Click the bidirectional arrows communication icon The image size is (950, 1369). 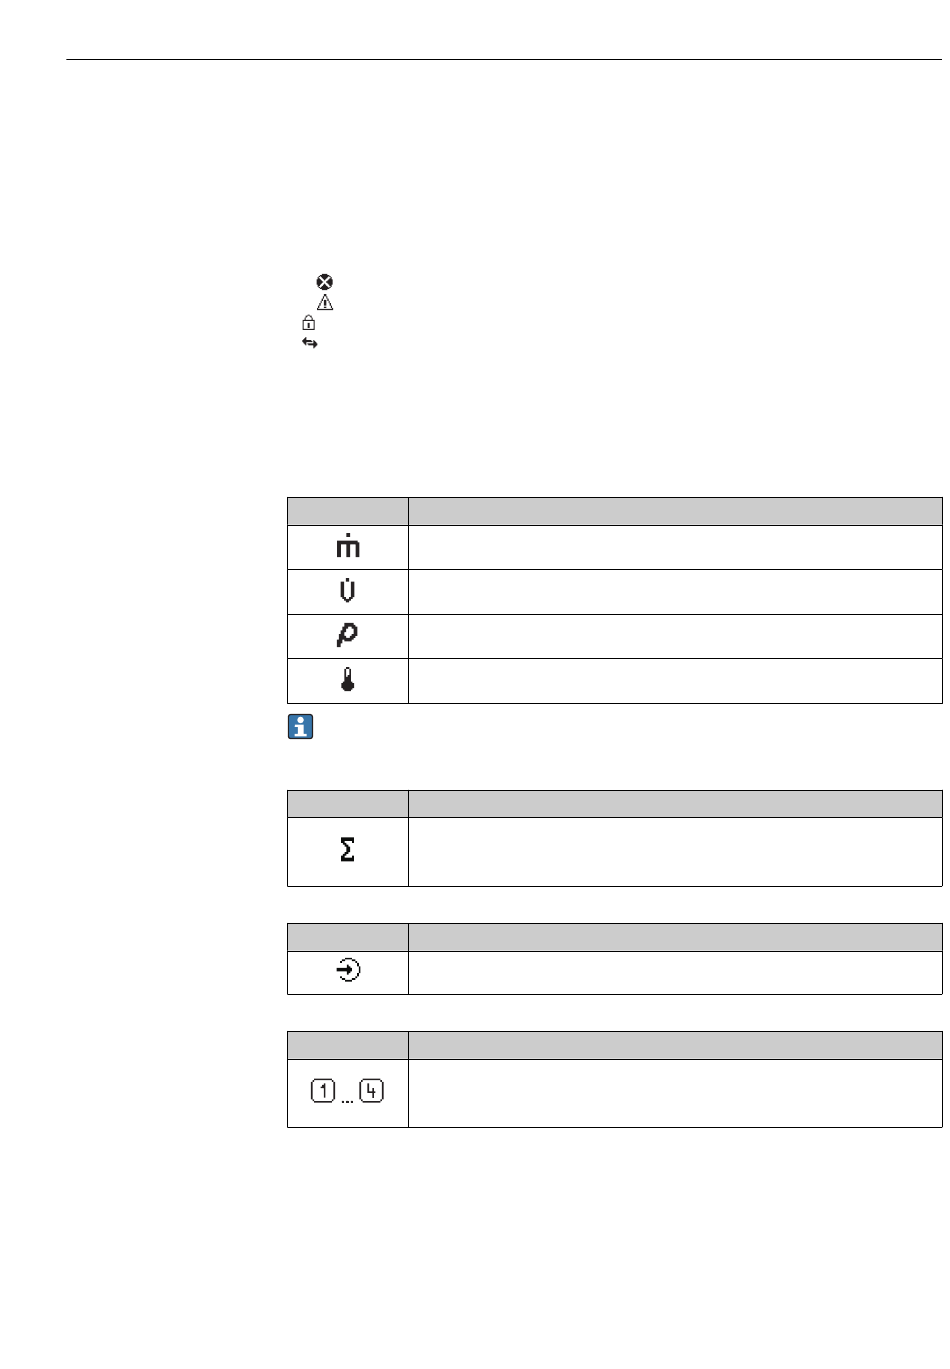point(310,343)
